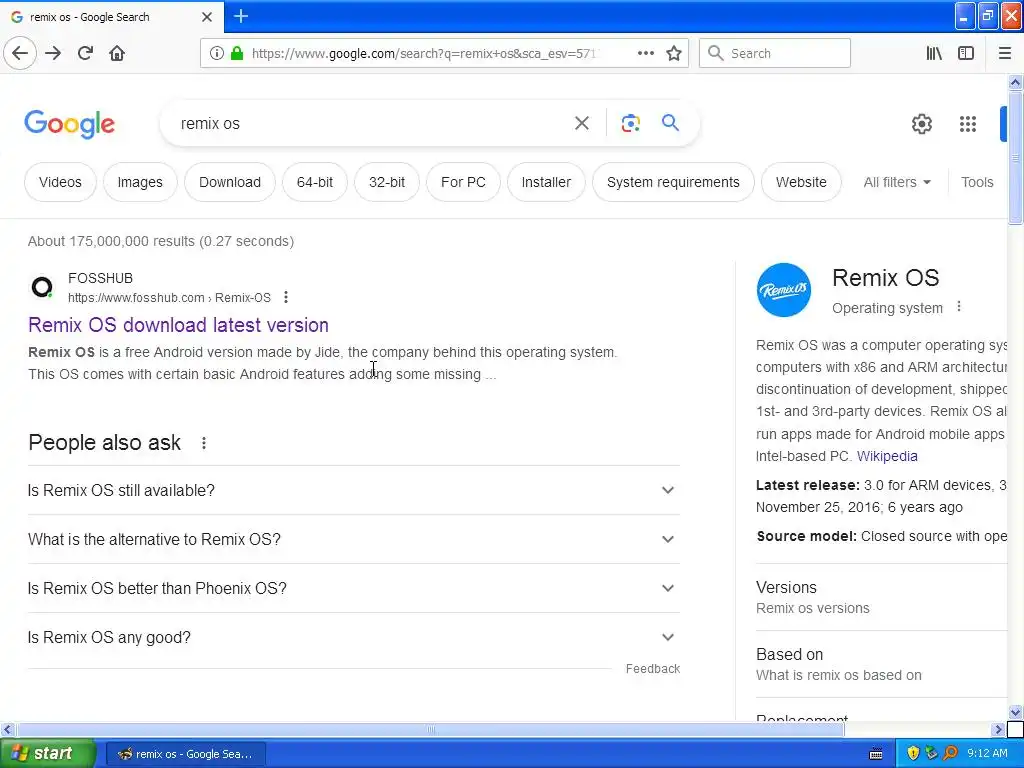Open the Wikipedia link in knowledge panel
1024x768 pixels.
[887, 456]
